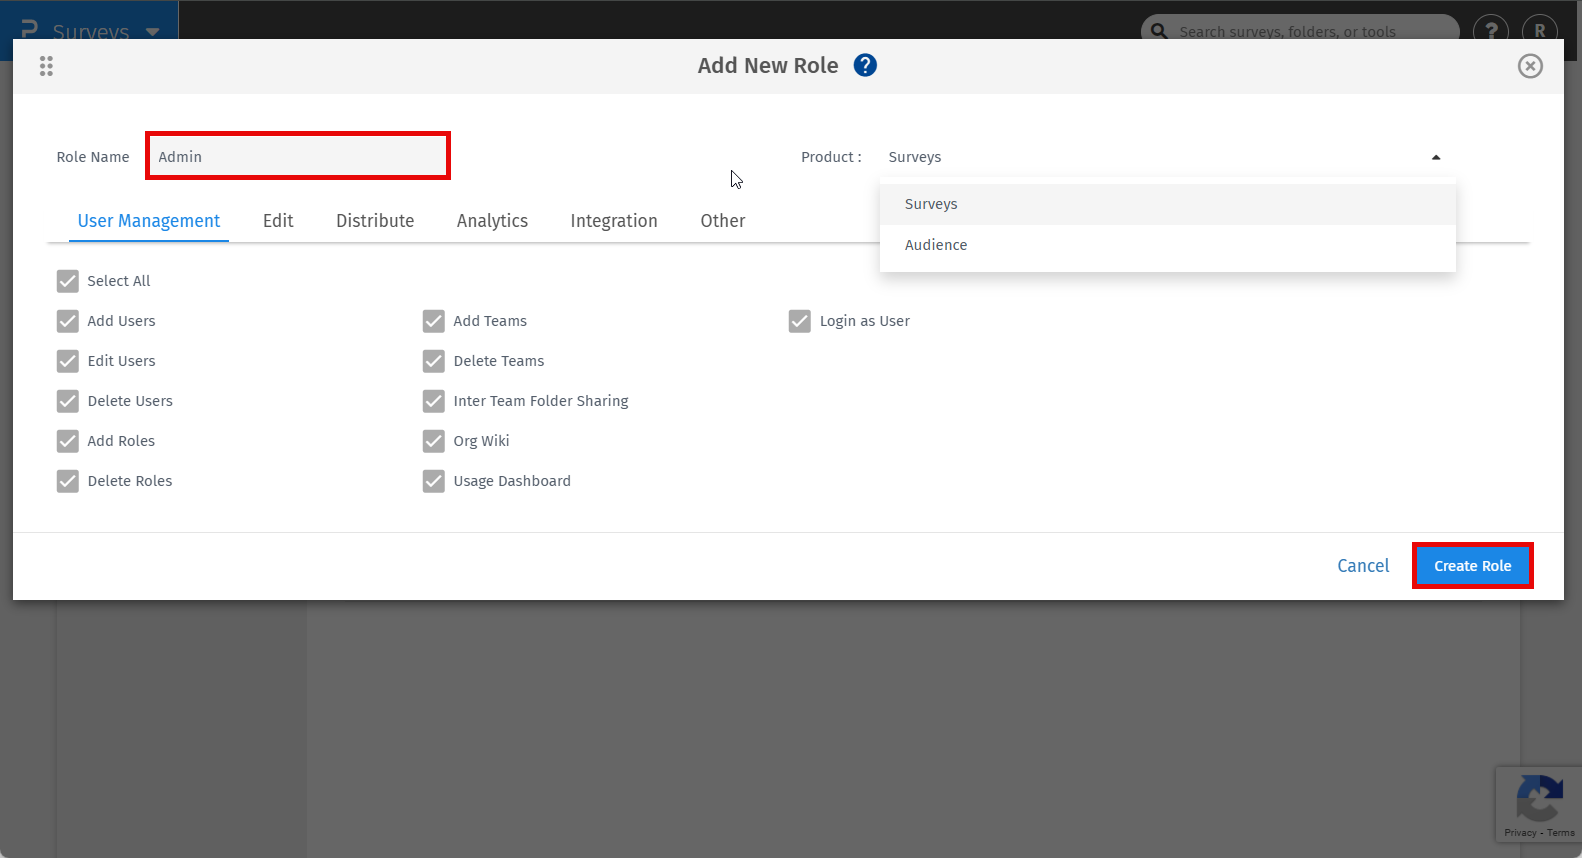The width and height of the screenshot is (1582, 858).
Task: Click the search surveys, folders, or tools box
Action: pos(1300,31)
